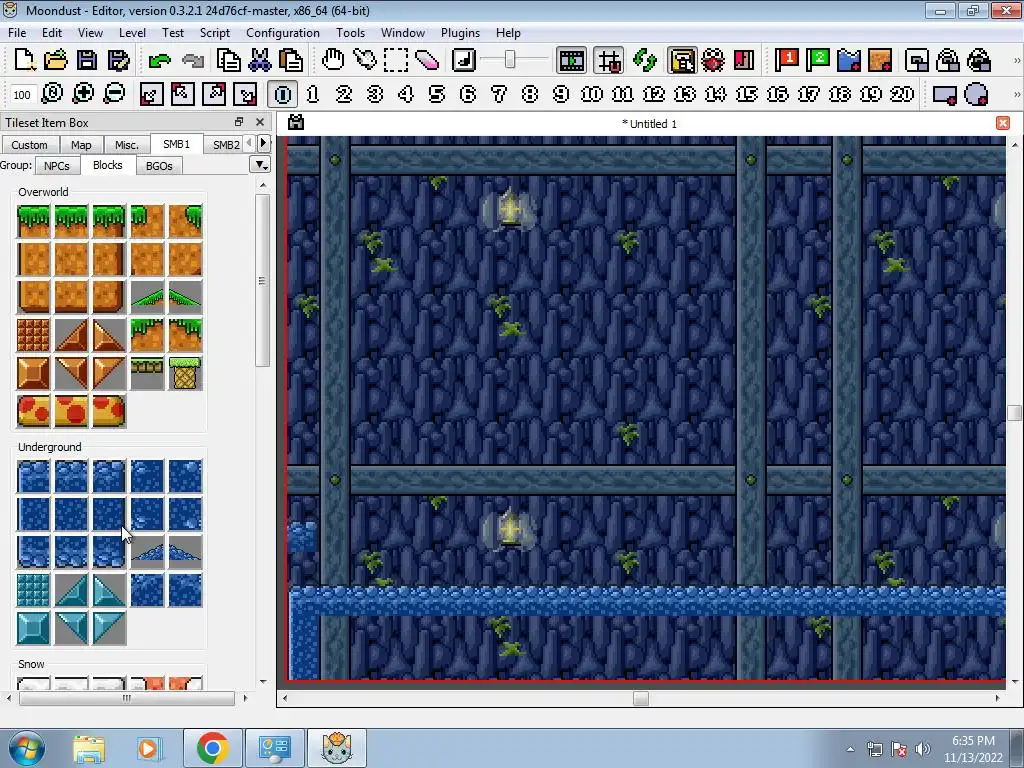Viewport: 1024px width, 768px height.
Task: Paste with the clipboard icon
Action: tap(291, 60)
